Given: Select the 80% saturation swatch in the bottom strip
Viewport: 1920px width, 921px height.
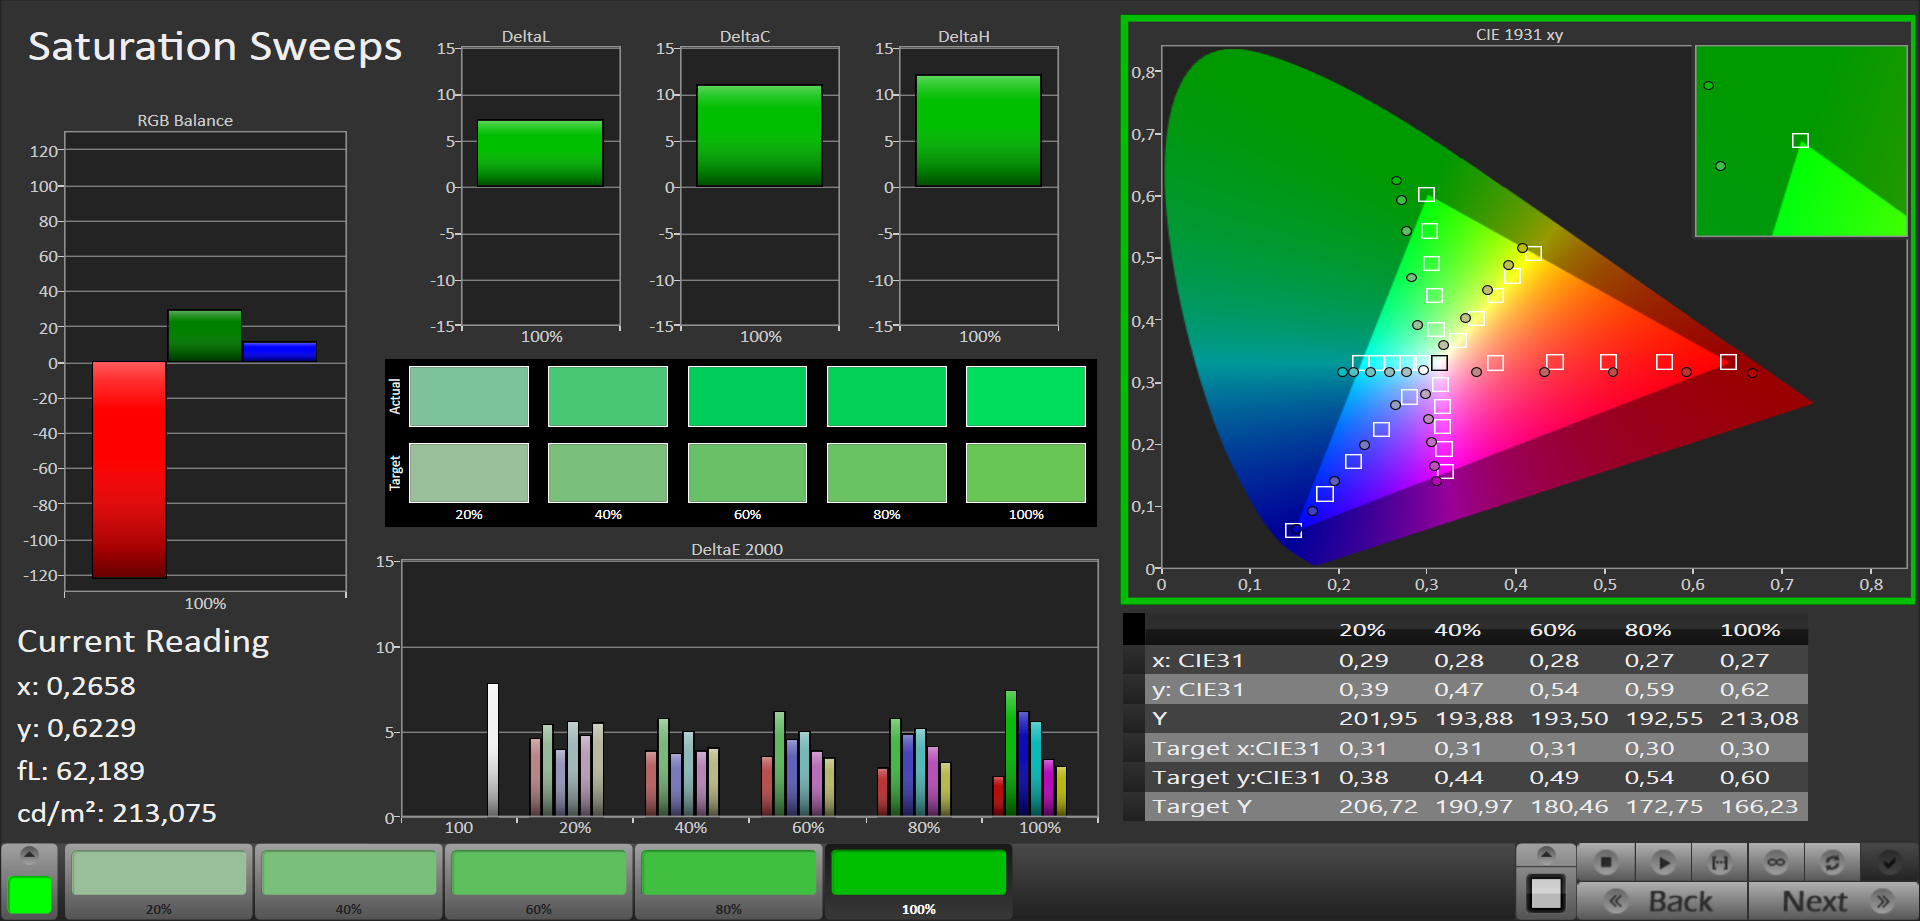Looking at the screenshot, I should pos(729,881).
